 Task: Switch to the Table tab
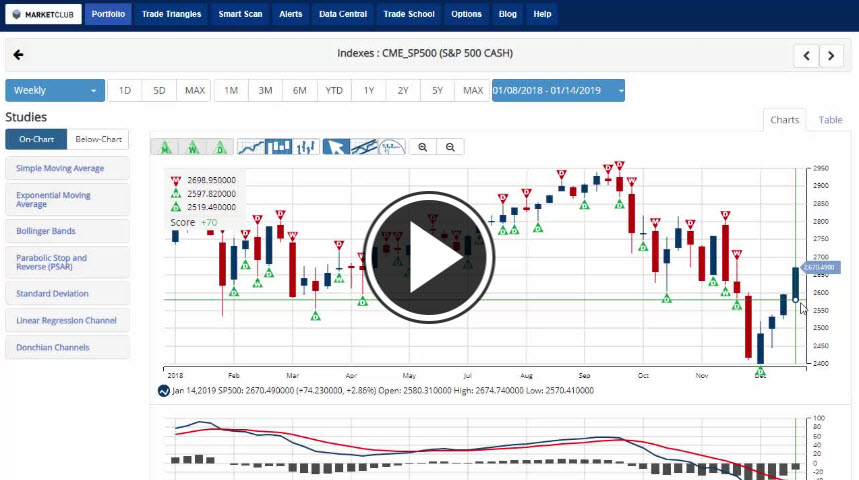coord(830,120)
